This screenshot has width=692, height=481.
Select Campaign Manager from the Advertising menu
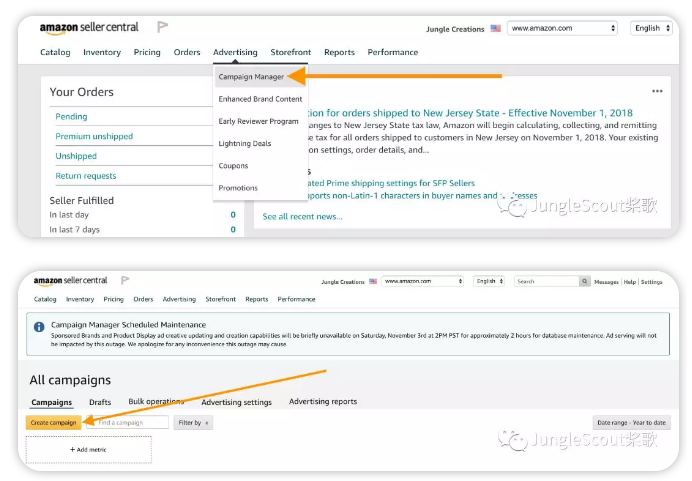251,76
